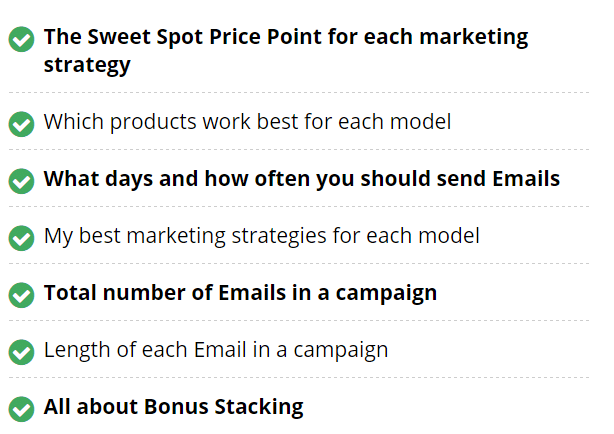The height and width of the screenshot is (434, 614).
Task: Click What days and how often you should send Emails
Action: tap(302, 179)
